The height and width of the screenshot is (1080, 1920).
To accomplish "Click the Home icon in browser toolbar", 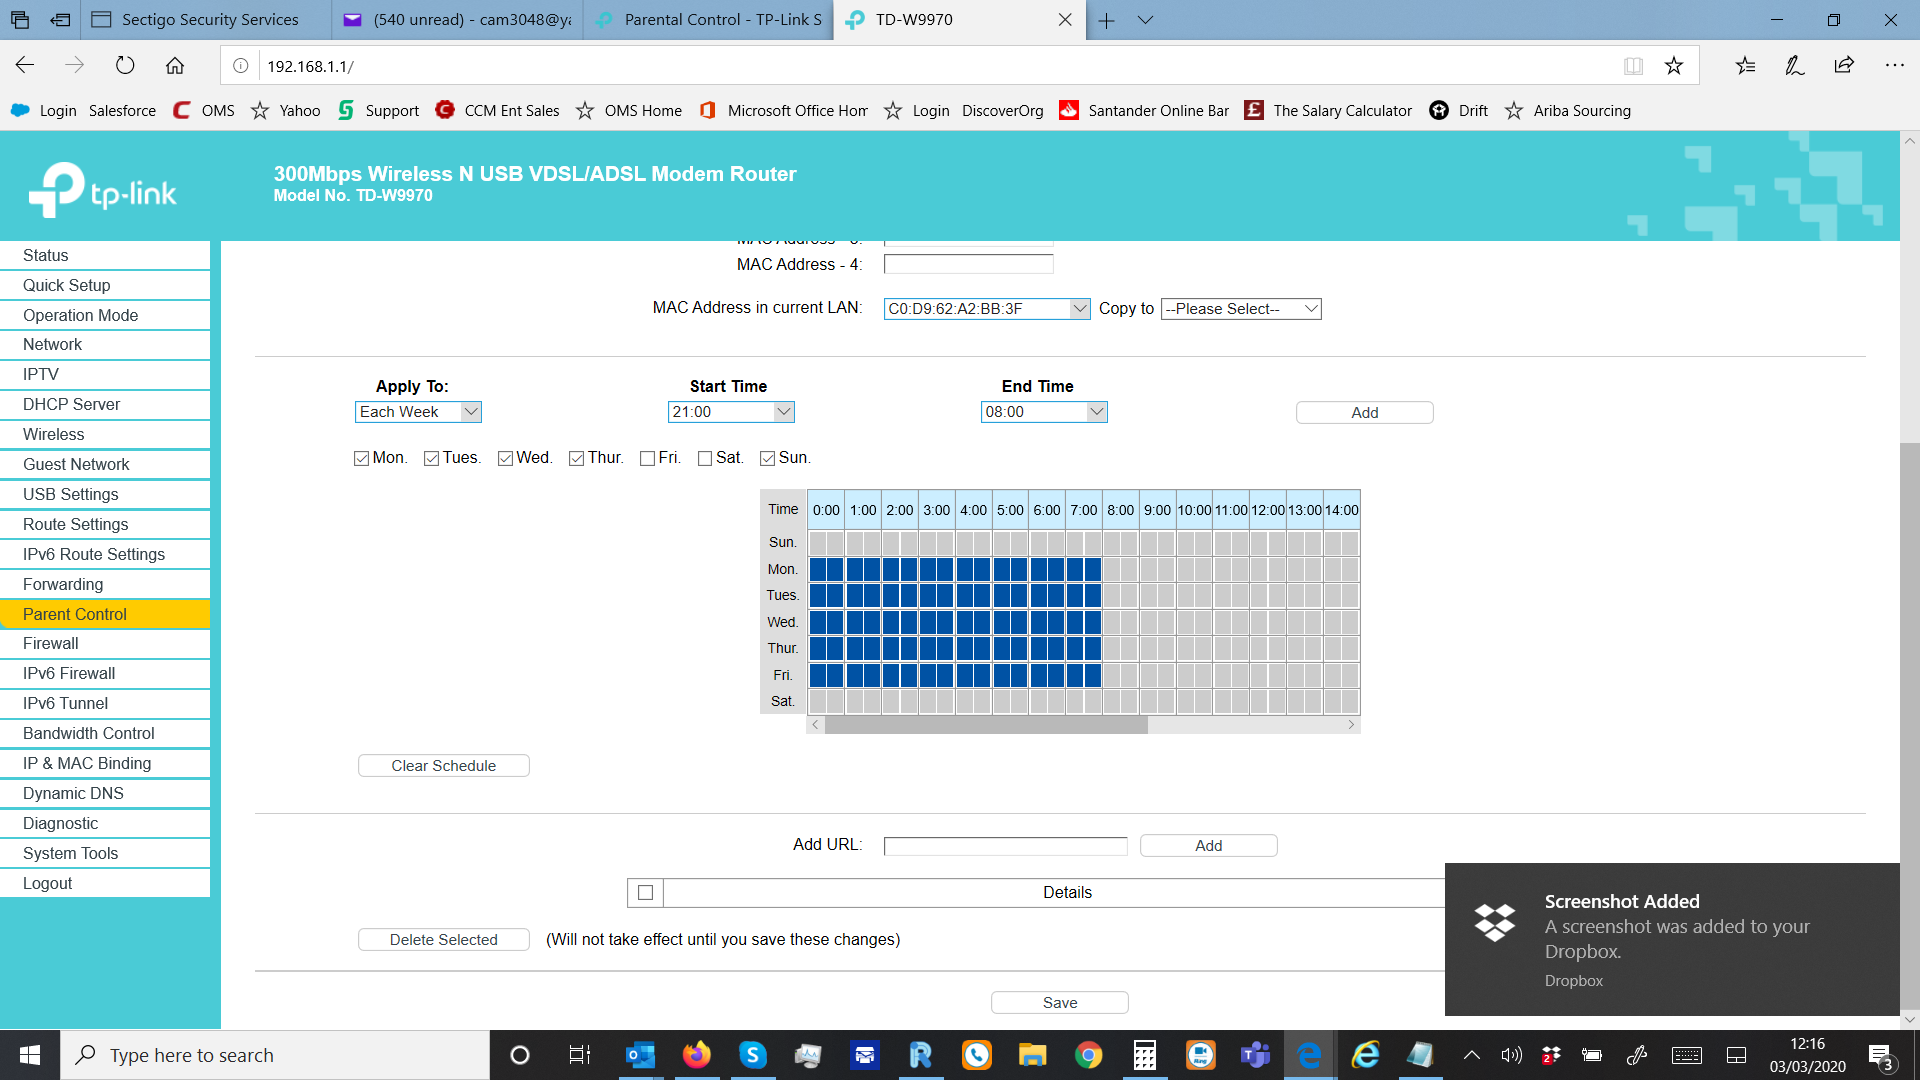I will (x=175, y=66).
